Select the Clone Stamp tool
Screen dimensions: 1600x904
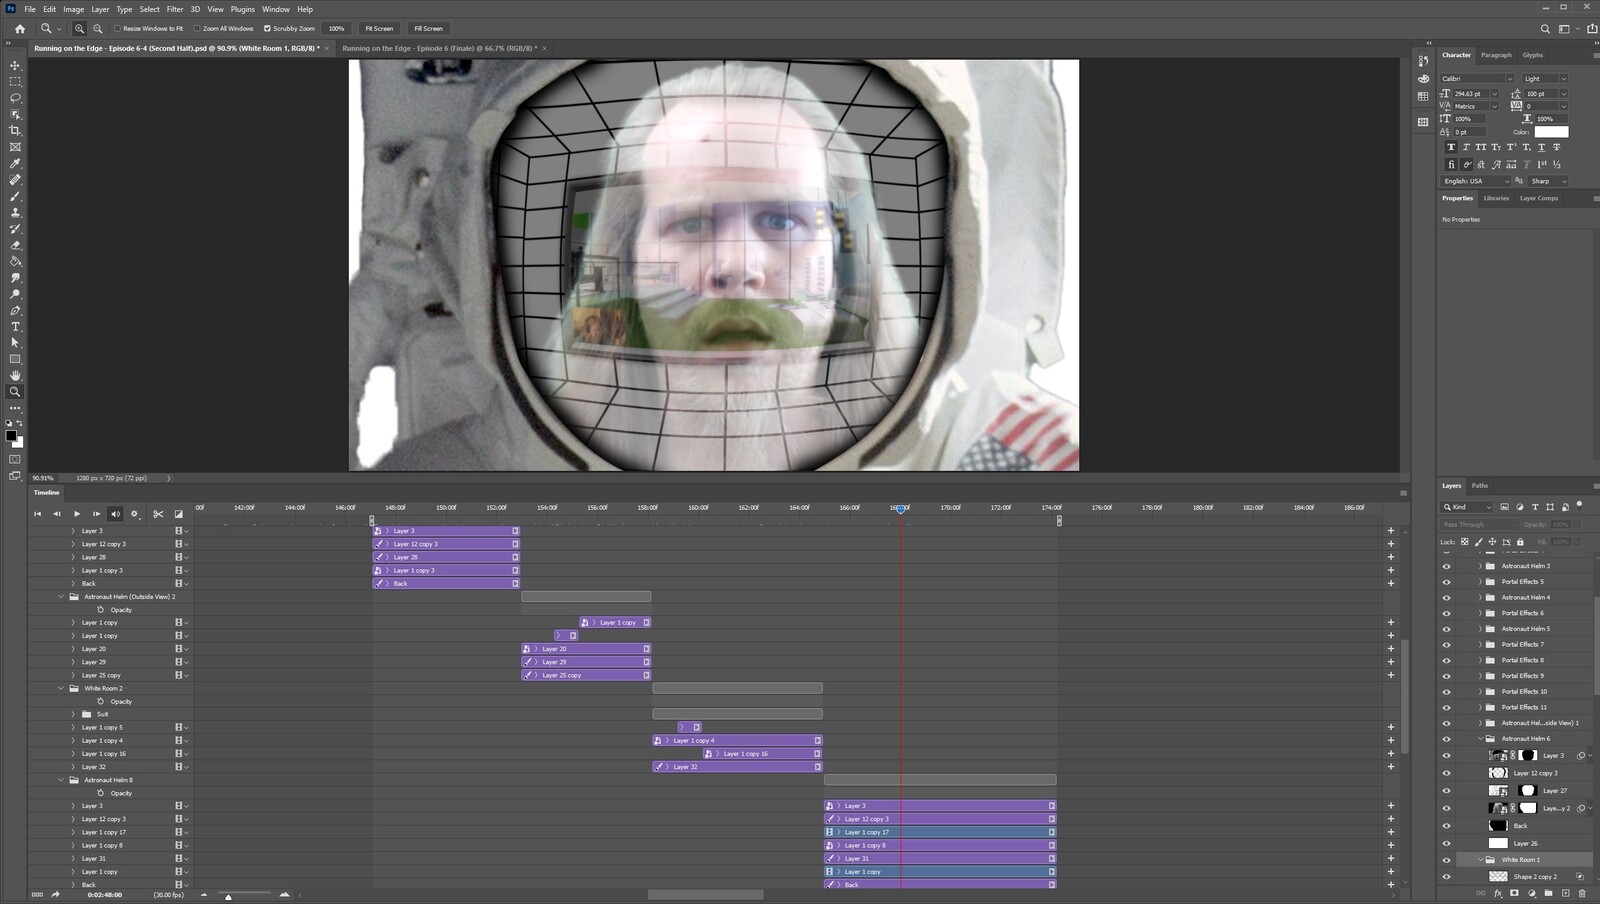(15, 212)
